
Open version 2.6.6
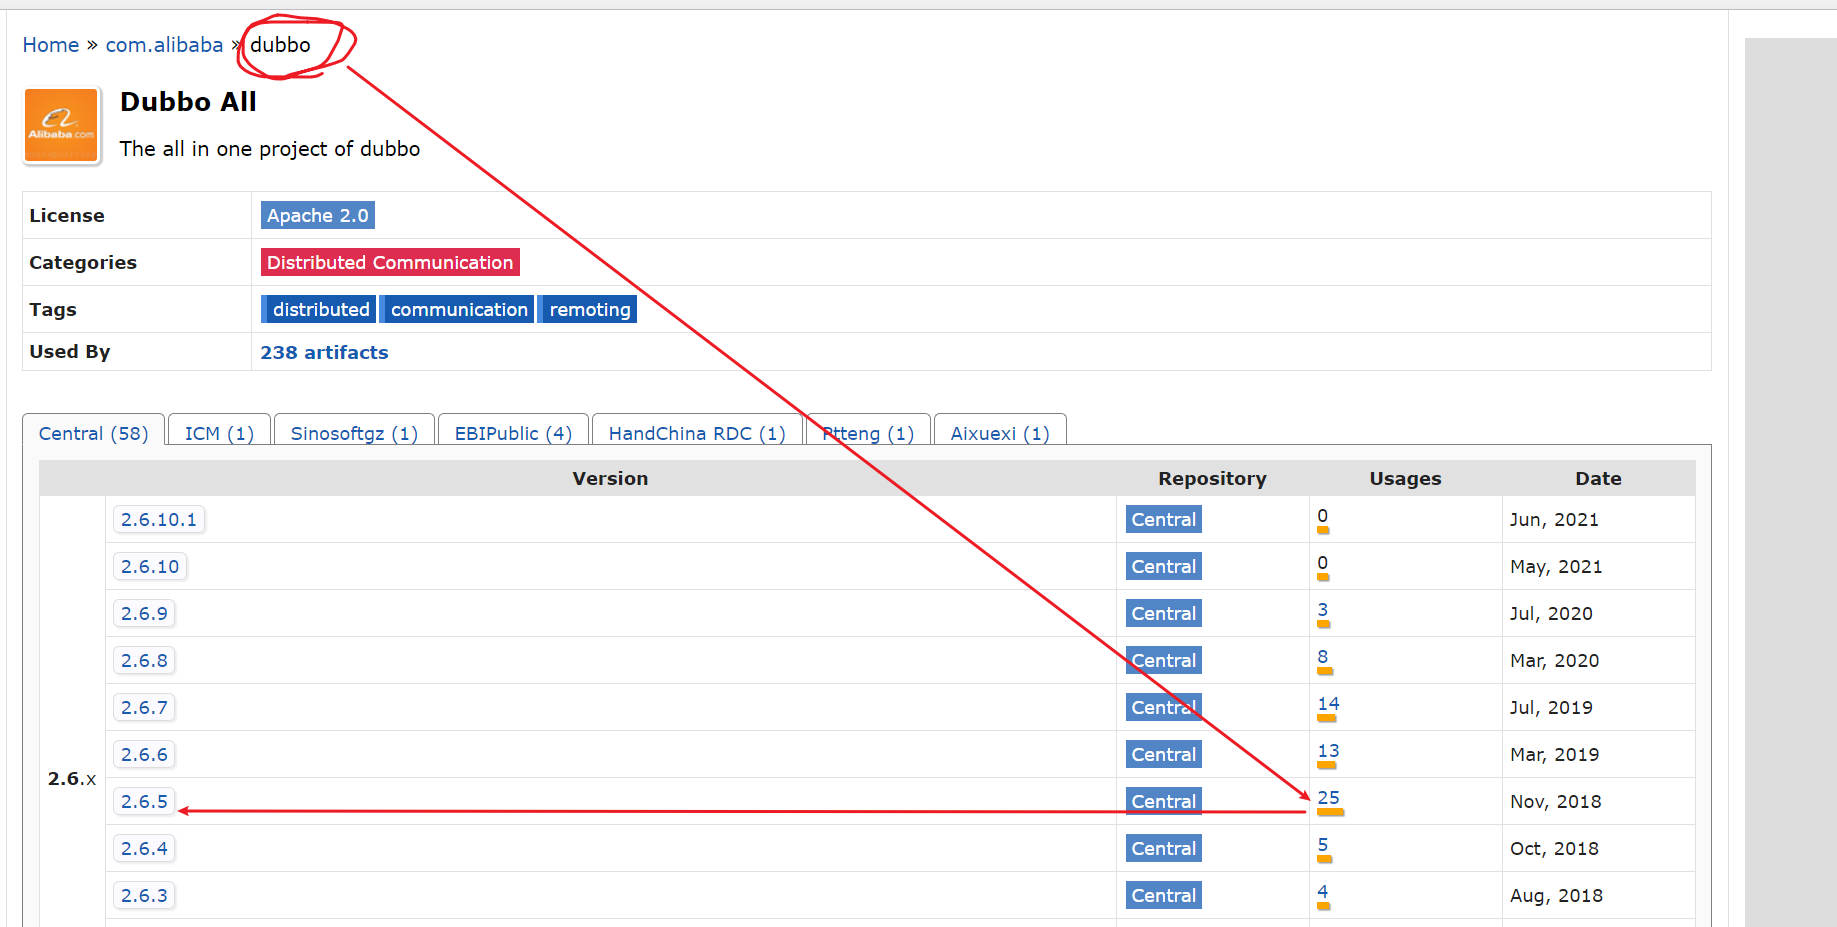point(144,754)
